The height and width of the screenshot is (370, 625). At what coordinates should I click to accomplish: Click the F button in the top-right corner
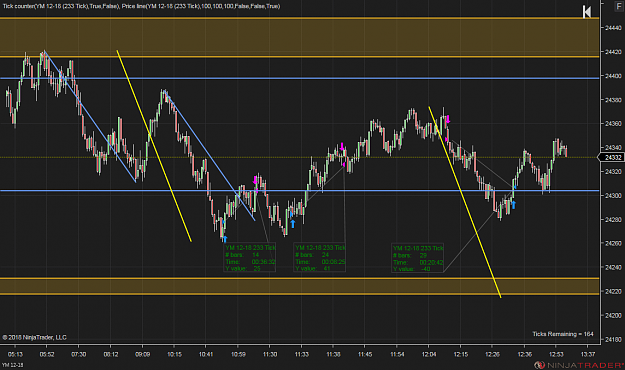(619, 6)
